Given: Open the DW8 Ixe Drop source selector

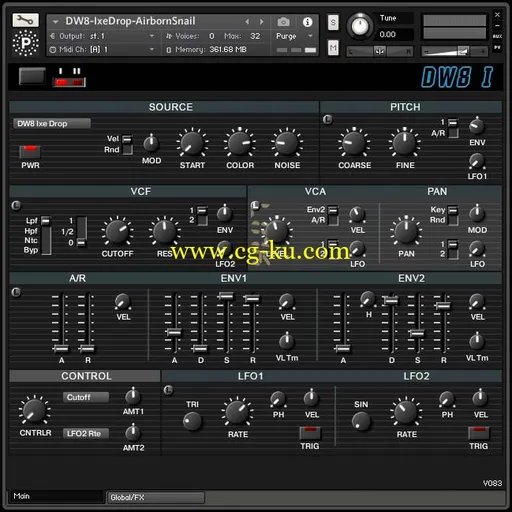Looking at the screenshot, I should point(52,123).
